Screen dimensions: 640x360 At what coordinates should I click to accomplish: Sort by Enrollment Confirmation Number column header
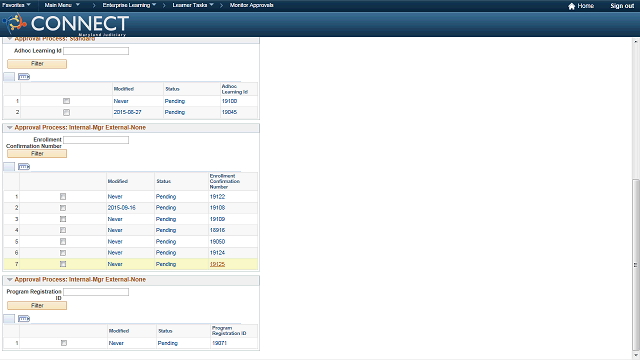click(x=225, y=181)
